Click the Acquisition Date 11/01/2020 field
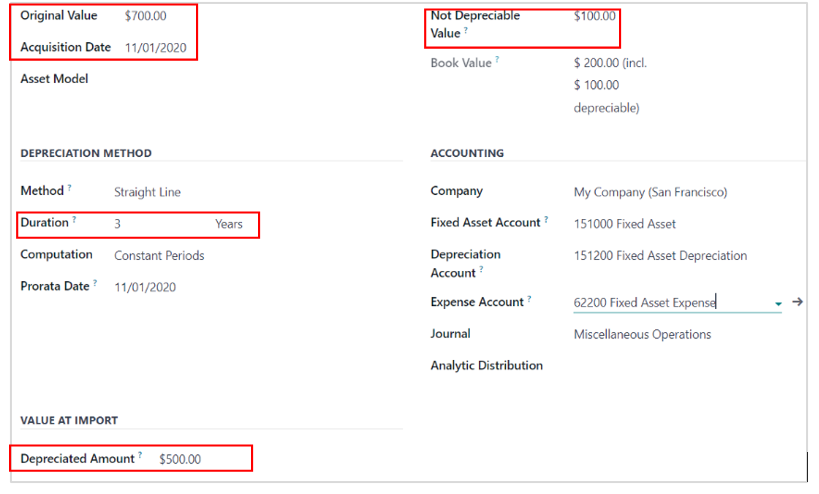Image resolution: width=819 pixels, height=494 pixels. [155, 48]
